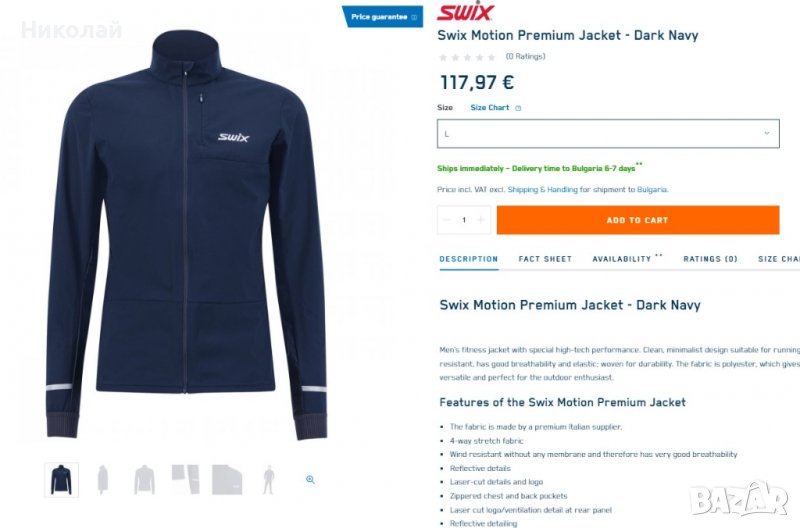Click the star rating icons
800x528 pixels.
tap(467, 57)
